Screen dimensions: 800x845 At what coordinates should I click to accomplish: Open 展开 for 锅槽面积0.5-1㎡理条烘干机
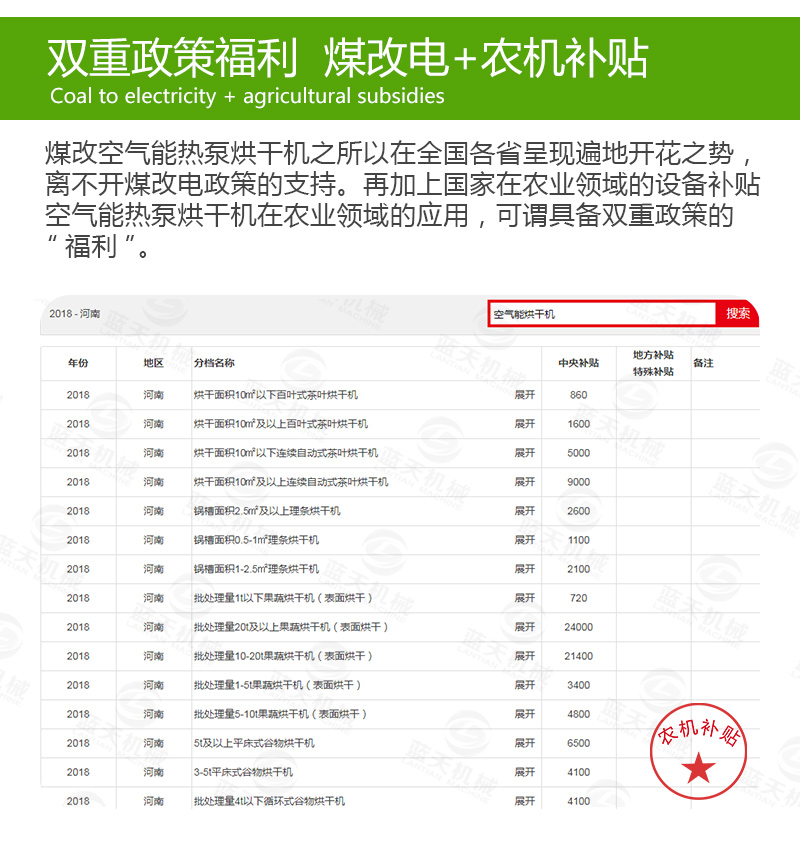coord(524,540)
